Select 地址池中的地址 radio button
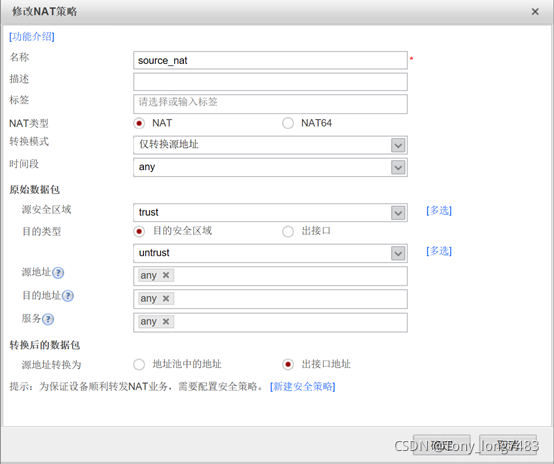The width and height of the screenshot is (554, 464). [x=139, y=364]
